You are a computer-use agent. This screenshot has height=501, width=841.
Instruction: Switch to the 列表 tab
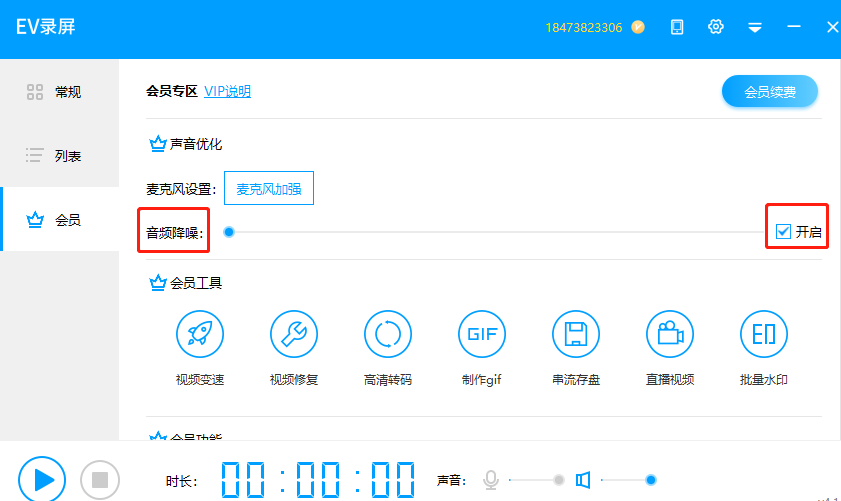(x=60, y=156)
